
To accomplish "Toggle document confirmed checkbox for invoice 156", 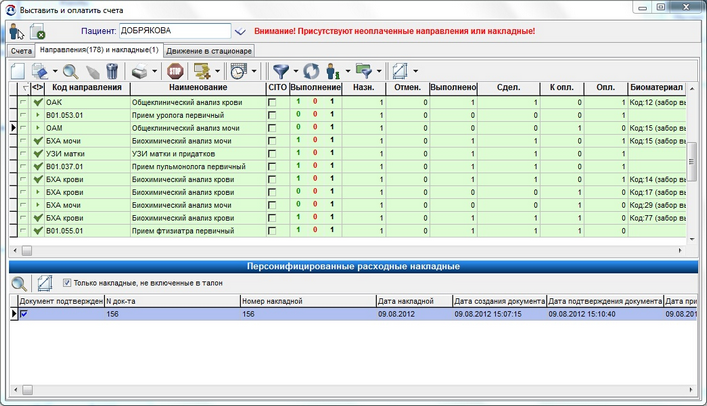I will pyautogui.click(x=24, y=314).
